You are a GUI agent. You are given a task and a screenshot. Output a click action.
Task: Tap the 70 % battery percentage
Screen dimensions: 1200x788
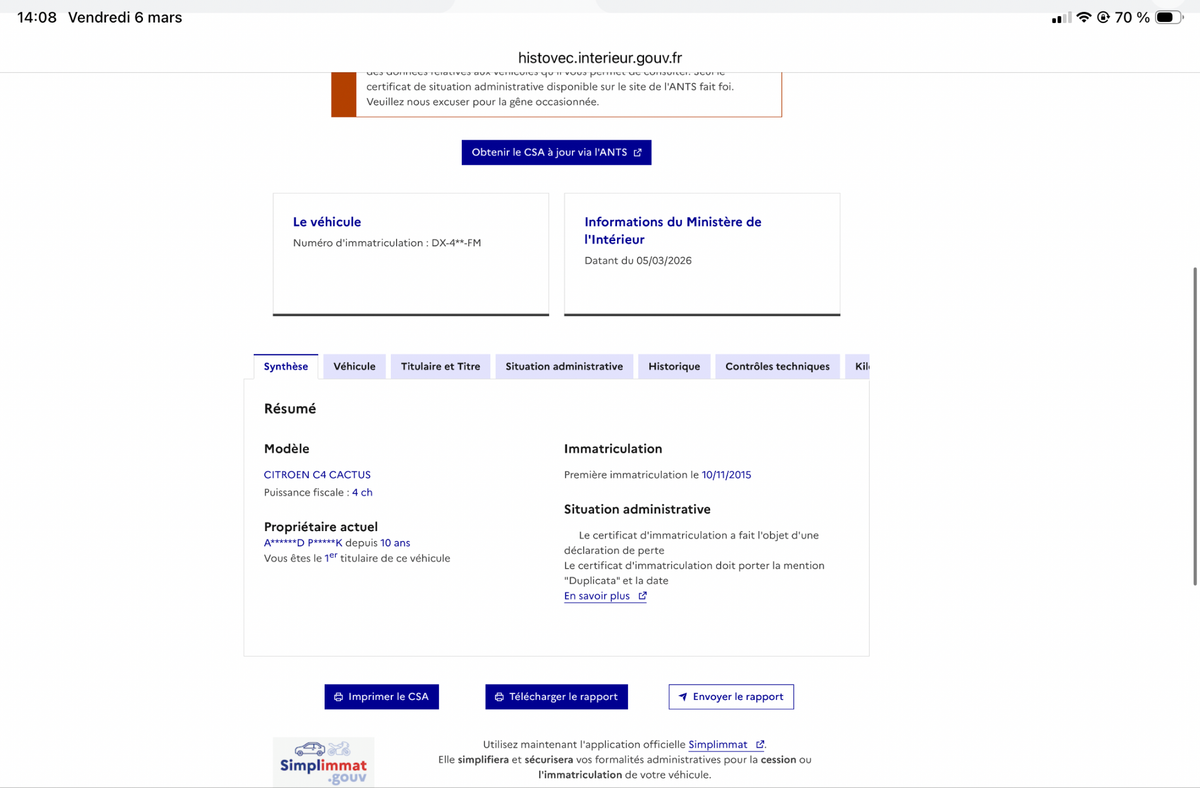tap(1132, 17)
